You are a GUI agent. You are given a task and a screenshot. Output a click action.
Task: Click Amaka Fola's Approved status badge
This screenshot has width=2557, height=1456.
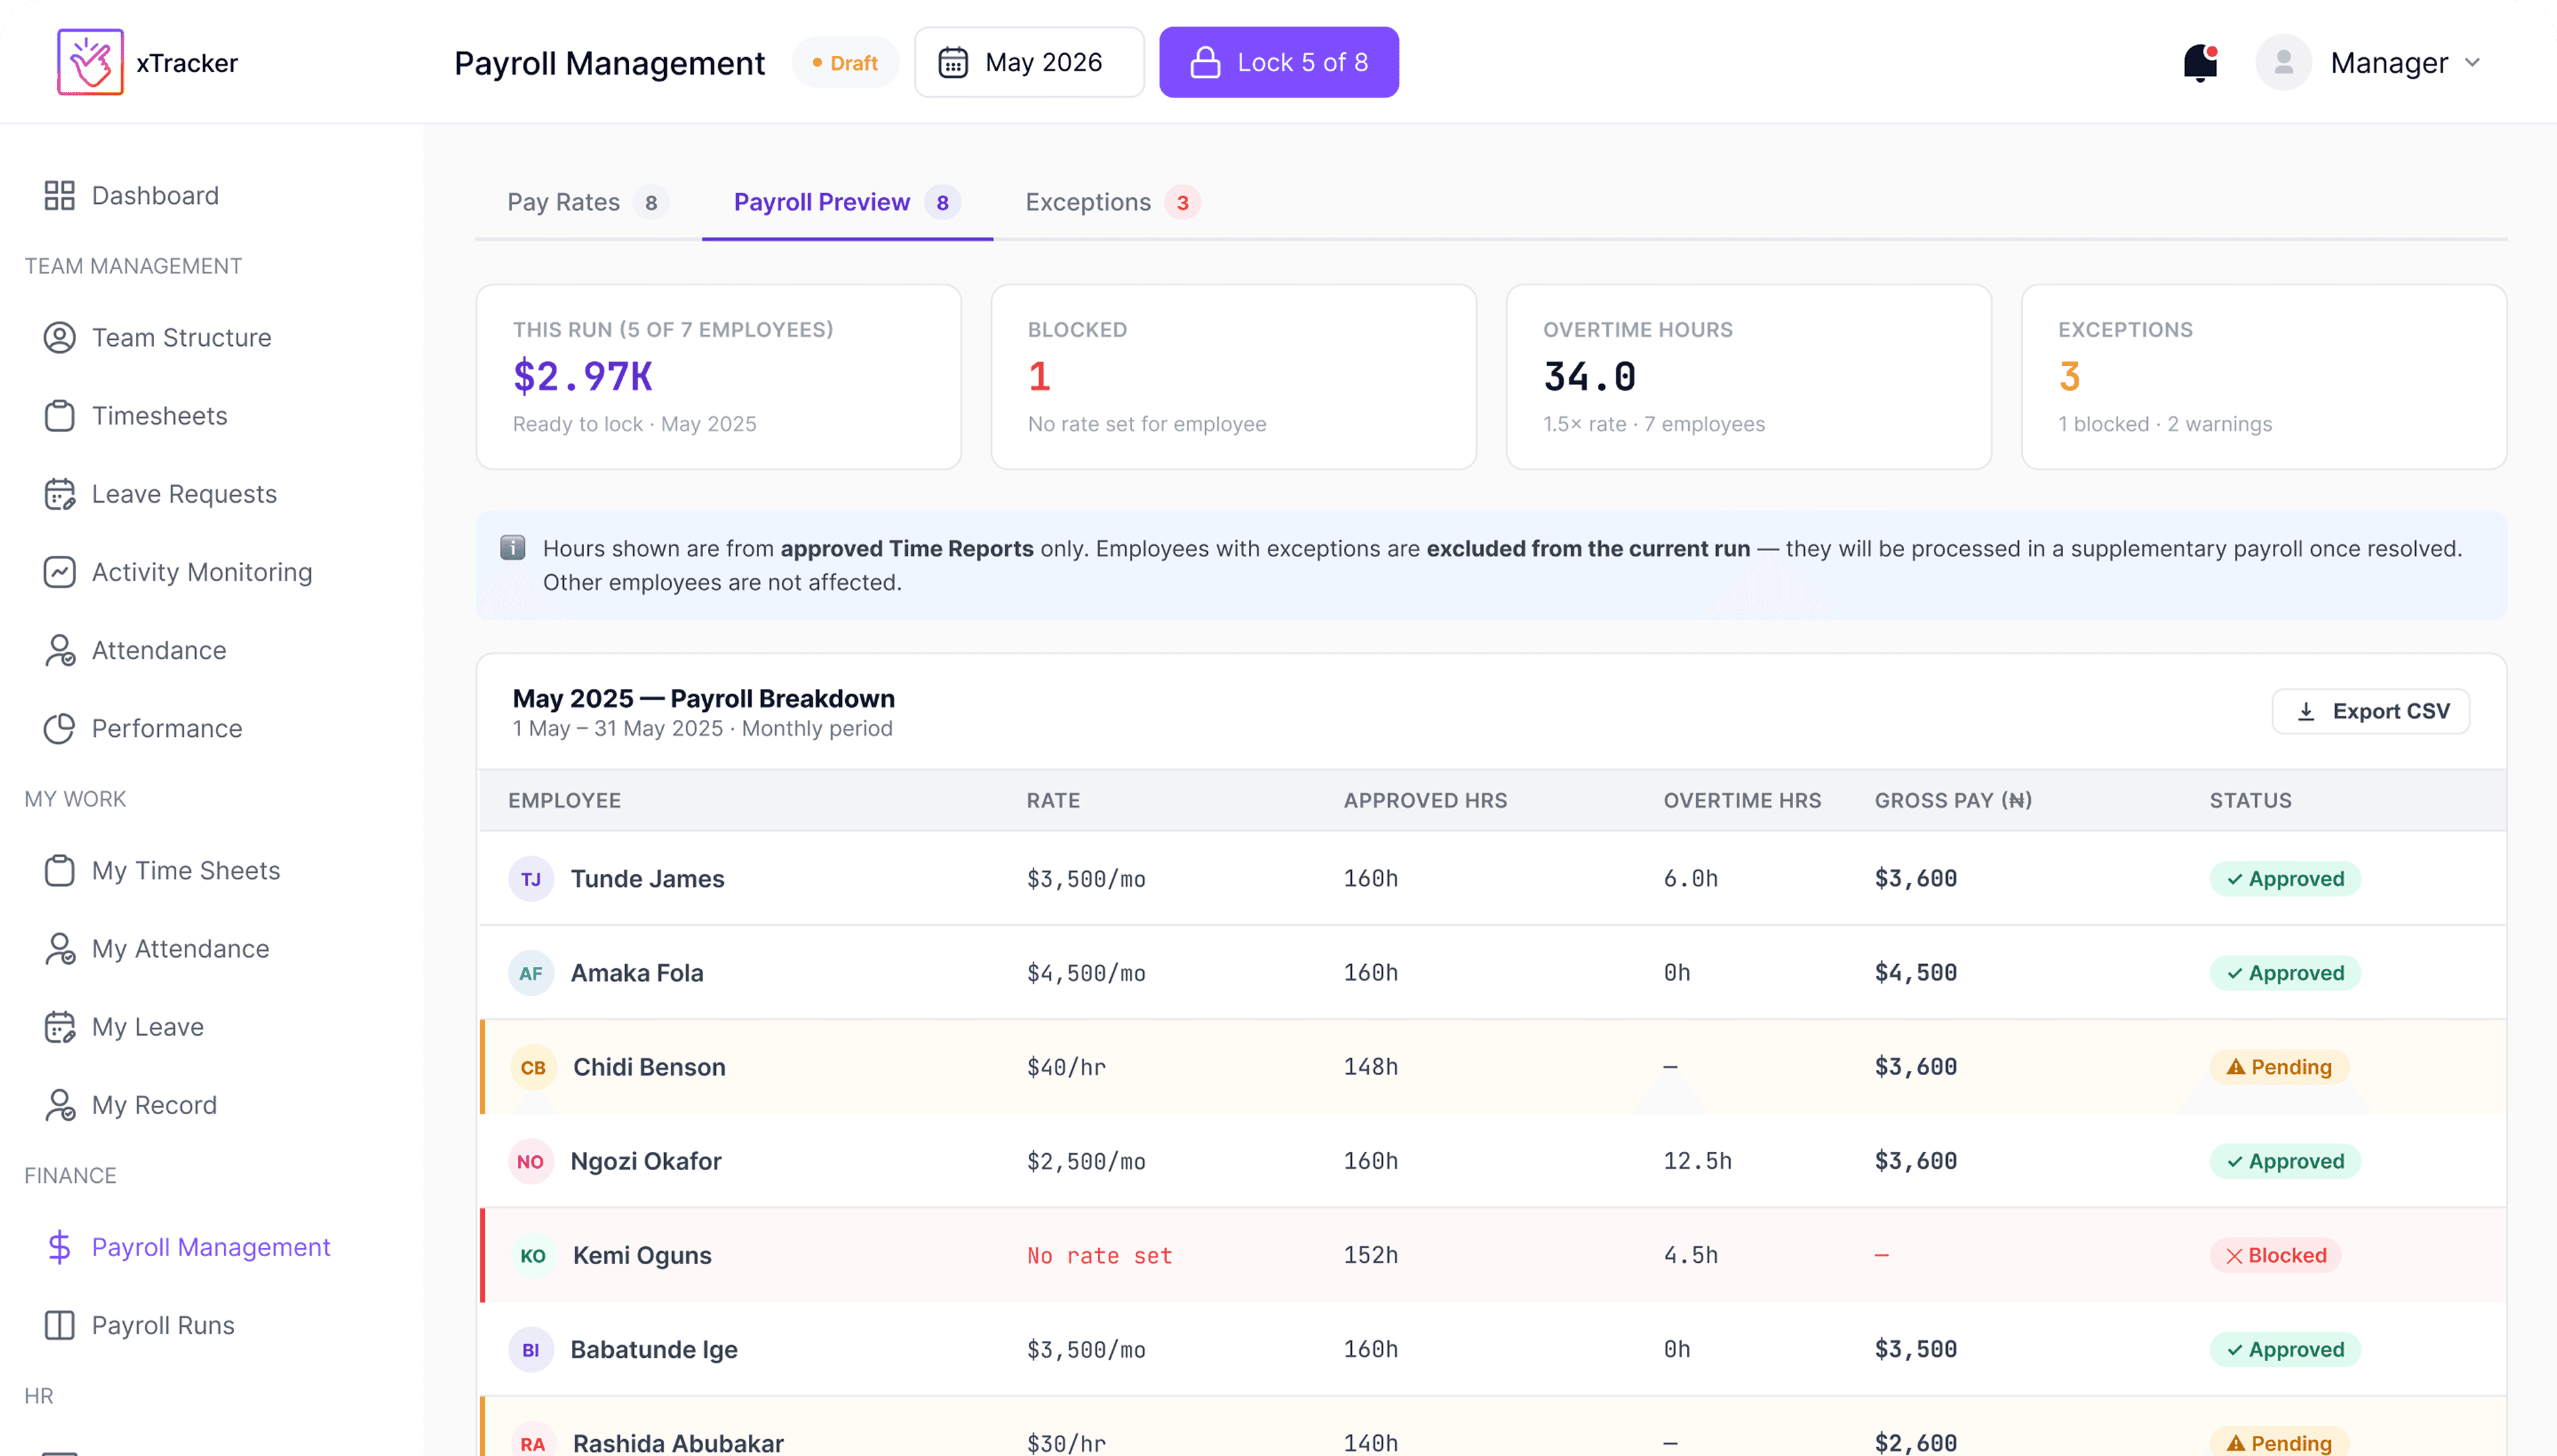tap(2285, 973)
